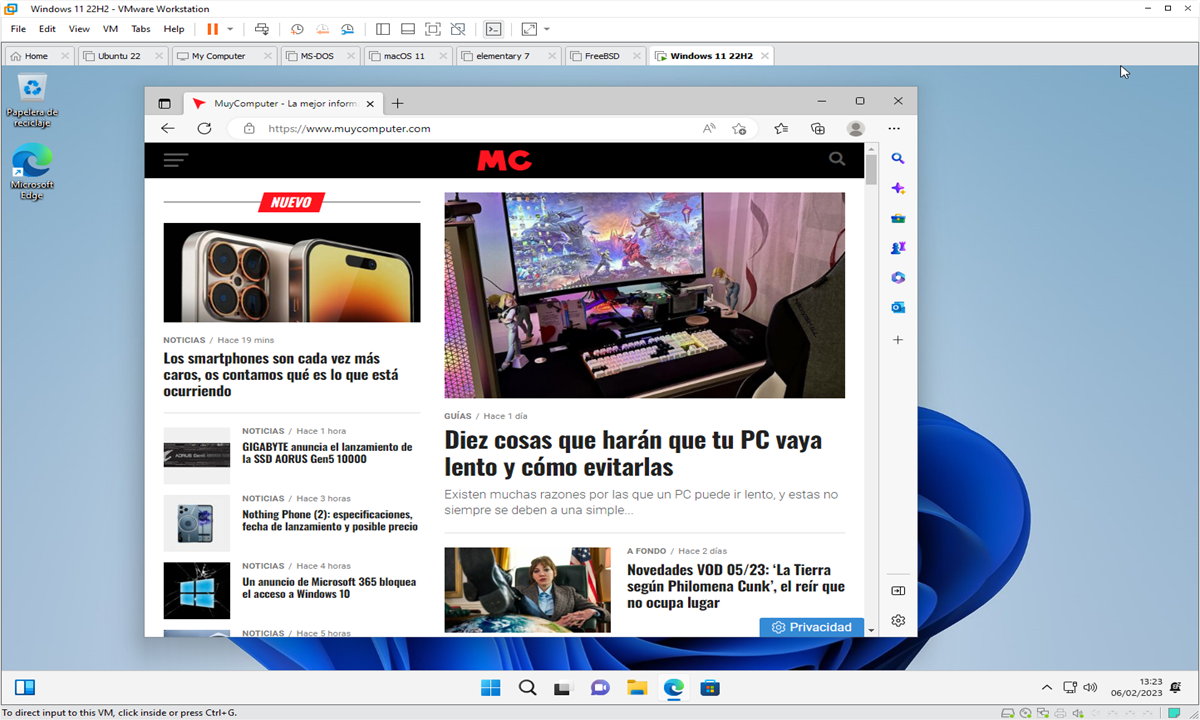Open the 'Diez cosas que harán' article headline
This screenshot has height=720, width=1200.
pyautogui.click(x=633, y=453)
